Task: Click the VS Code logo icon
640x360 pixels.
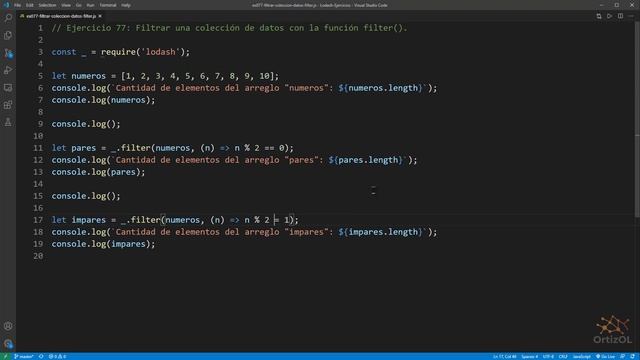Action: pos(6,5)
